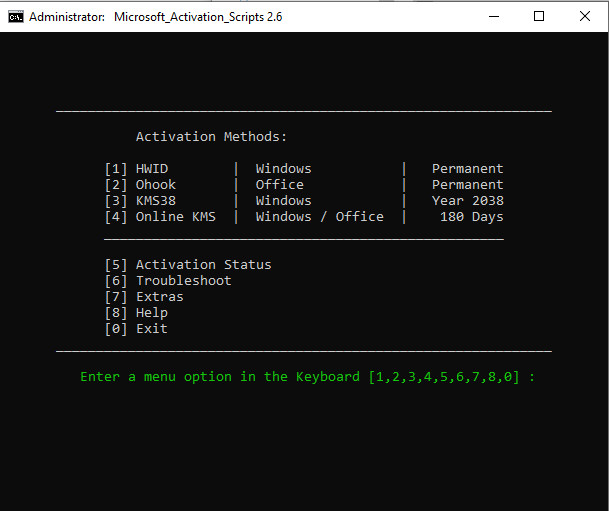Choose the [4] Online KMS entry

[x=160, y=217]
